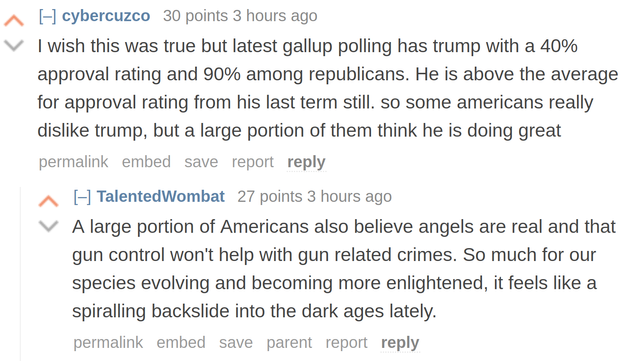Open cybercuzco's user profile
This screenshot has width=639, height=361.
point(106,16)
